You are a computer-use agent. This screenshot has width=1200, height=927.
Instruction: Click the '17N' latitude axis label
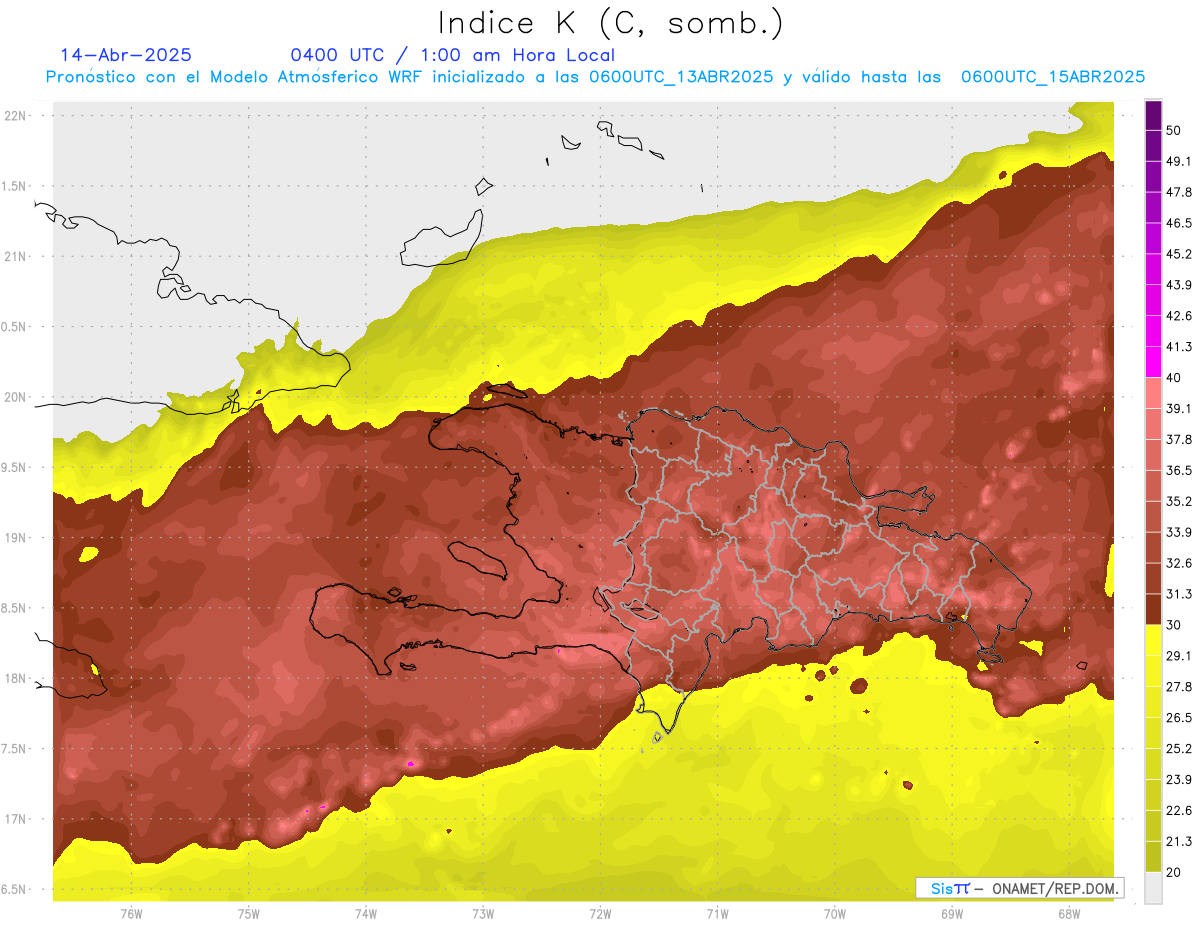pos(16,819)
